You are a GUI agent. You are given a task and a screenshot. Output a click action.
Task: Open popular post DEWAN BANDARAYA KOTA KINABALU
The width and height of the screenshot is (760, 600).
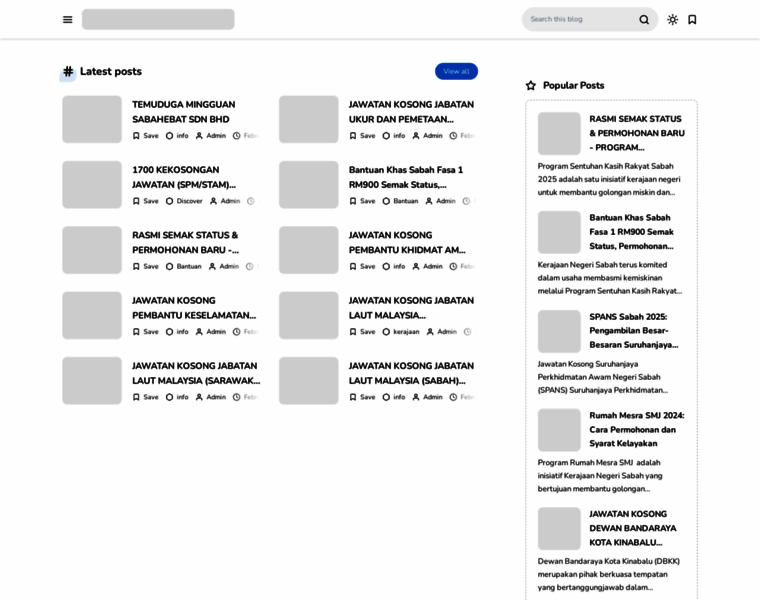click(633, 528)
